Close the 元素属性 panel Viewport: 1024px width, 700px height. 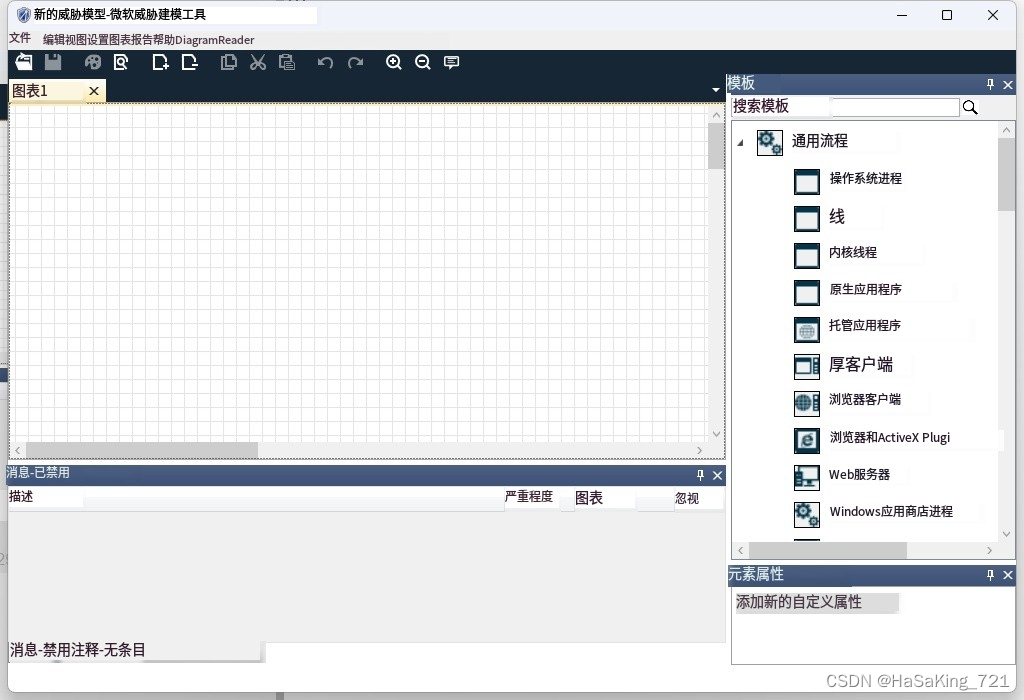click(1008, 575)
